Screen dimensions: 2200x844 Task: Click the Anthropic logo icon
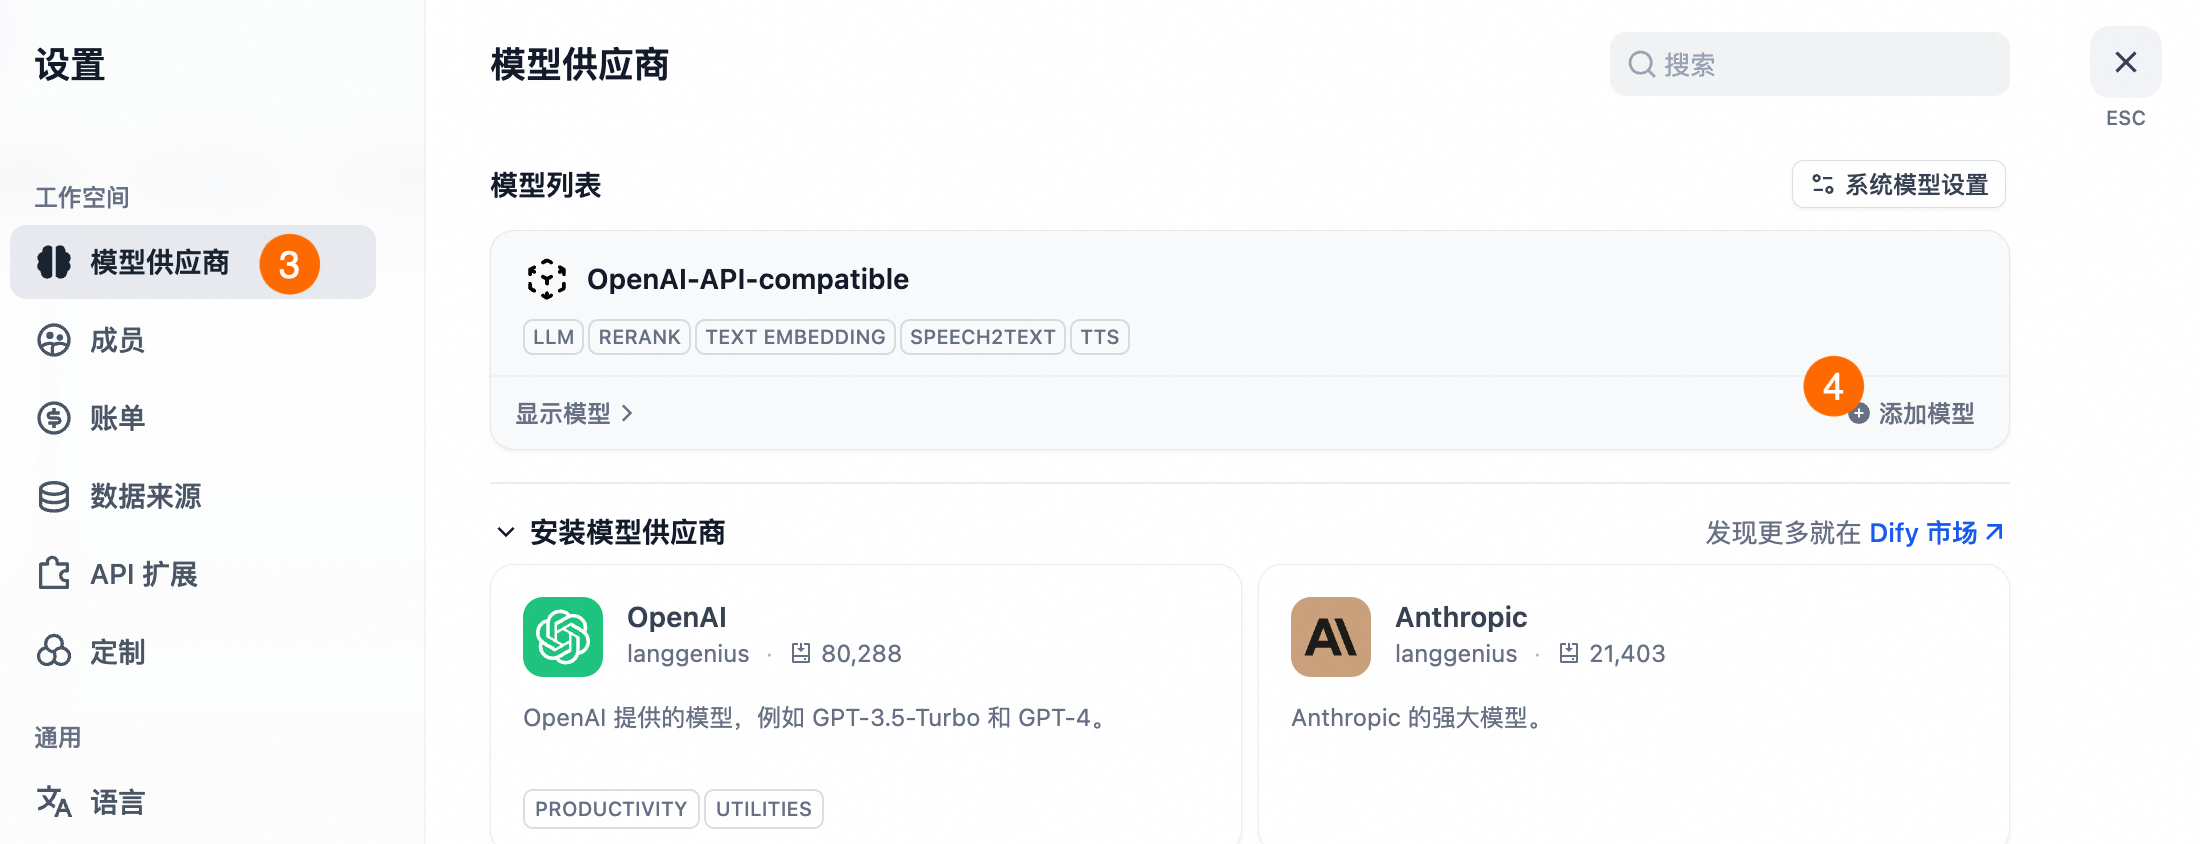click(1331, 637)
